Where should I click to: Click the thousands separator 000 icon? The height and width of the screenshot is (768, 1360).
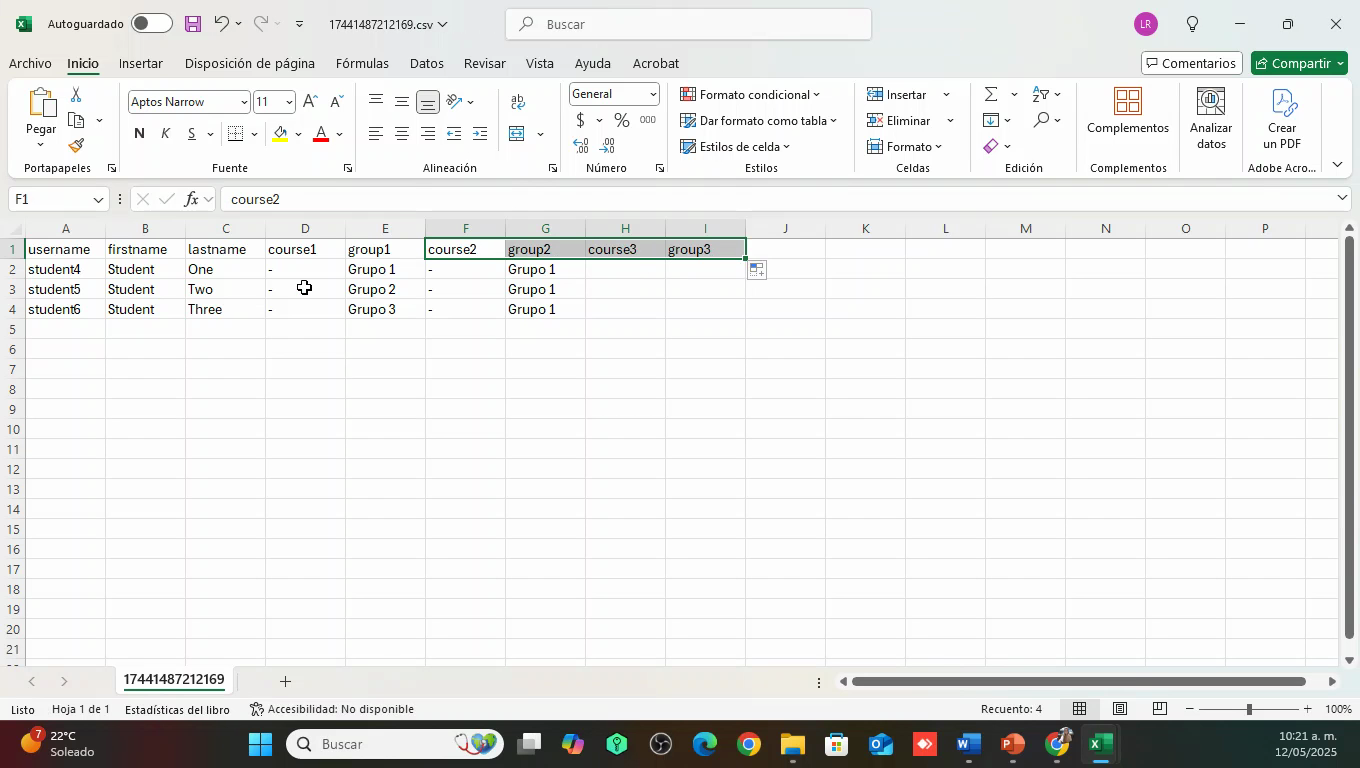tap(648, 120)
